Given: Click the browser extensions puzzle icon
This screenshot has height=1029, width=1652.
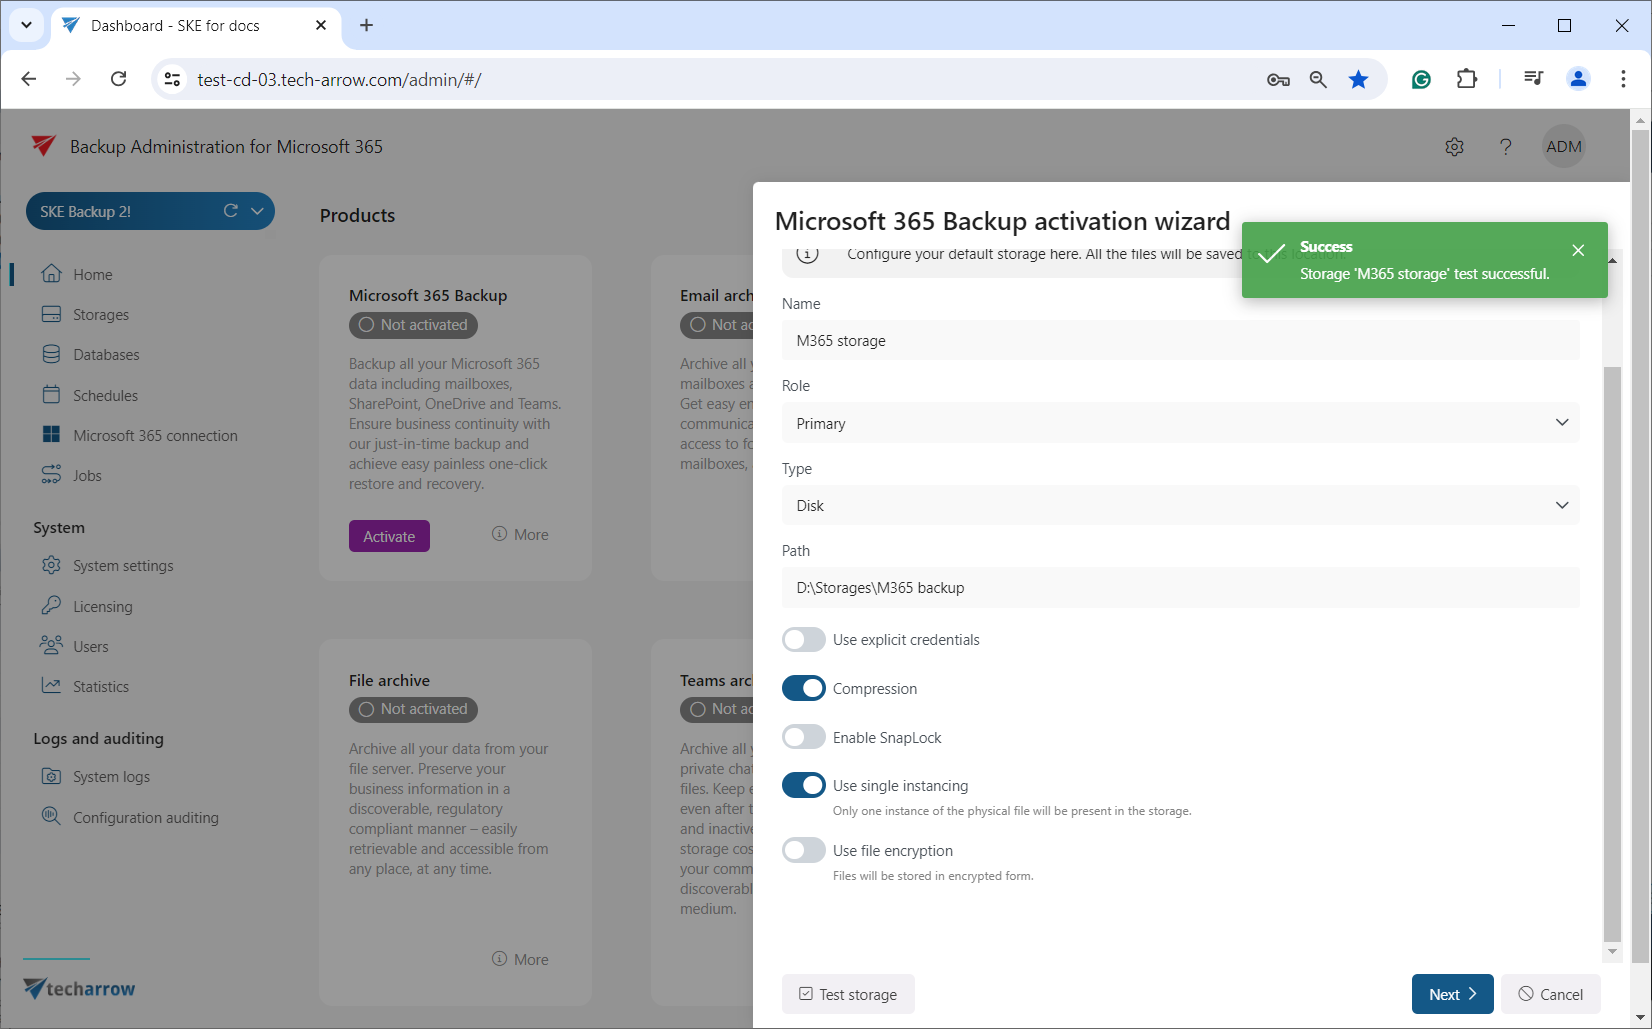Looking at the screenshot, I should [1466, 79].
